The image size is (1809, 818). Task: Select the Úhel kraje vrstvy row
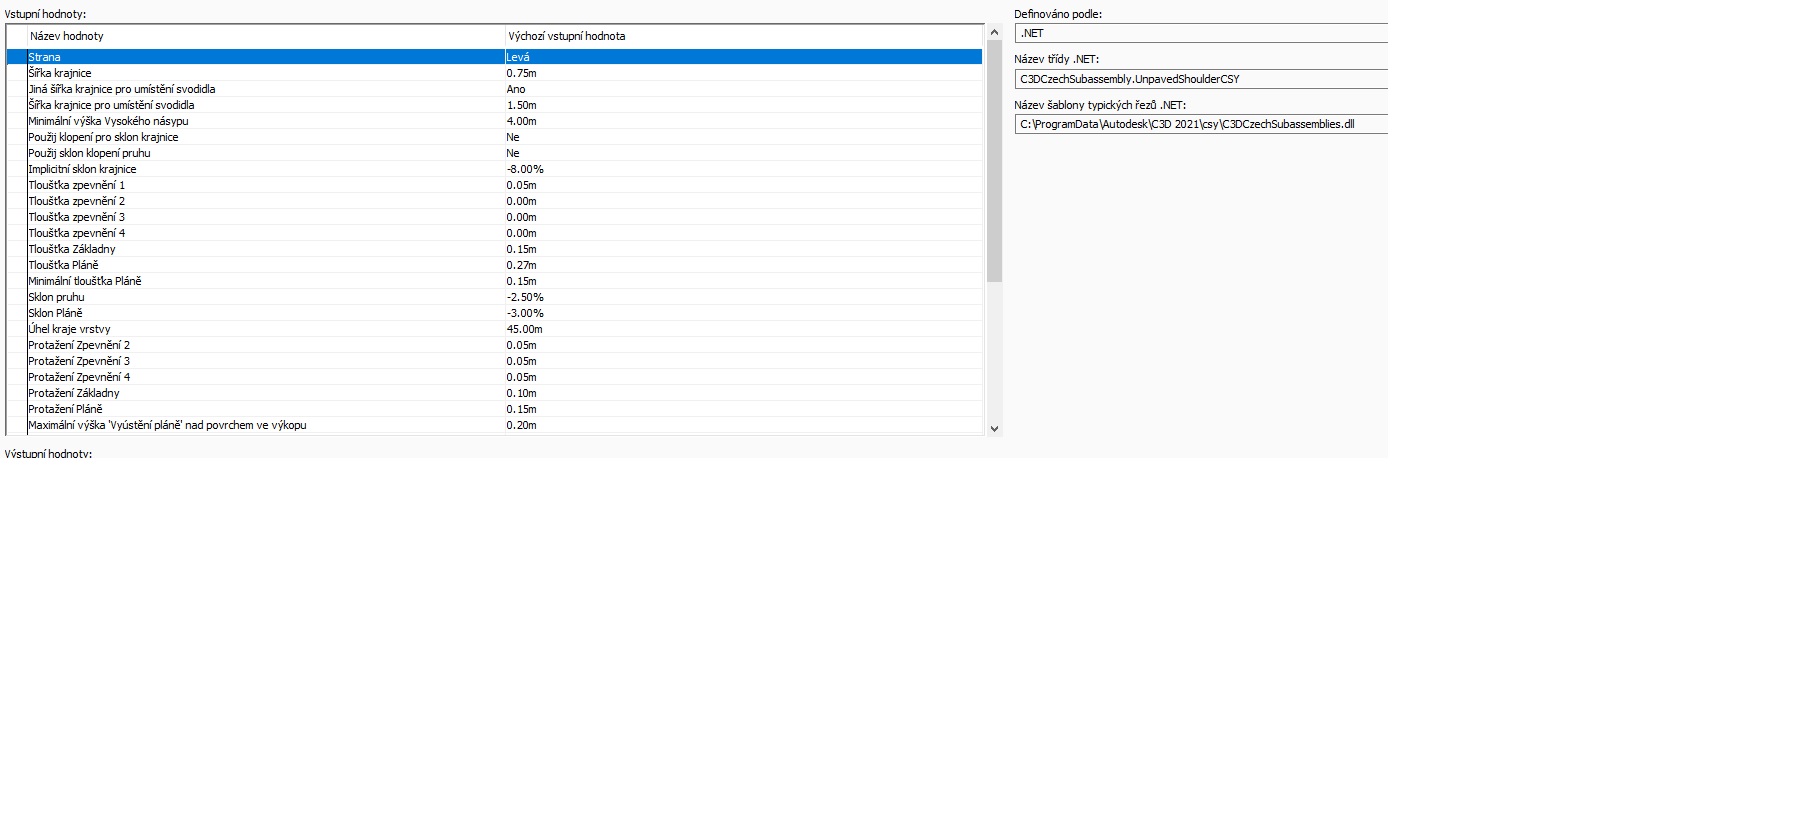pos(69,329)
